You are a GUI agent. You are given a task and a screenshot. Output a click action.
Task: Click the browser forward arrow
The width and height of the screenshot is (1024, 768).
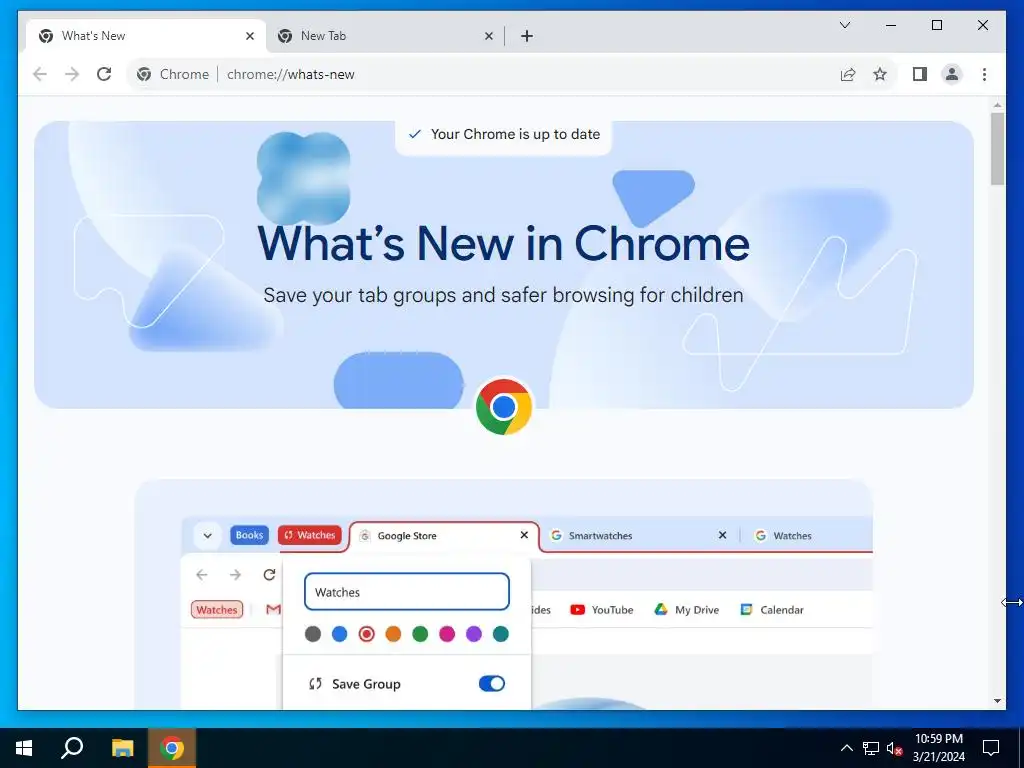[x=72, y=74]
